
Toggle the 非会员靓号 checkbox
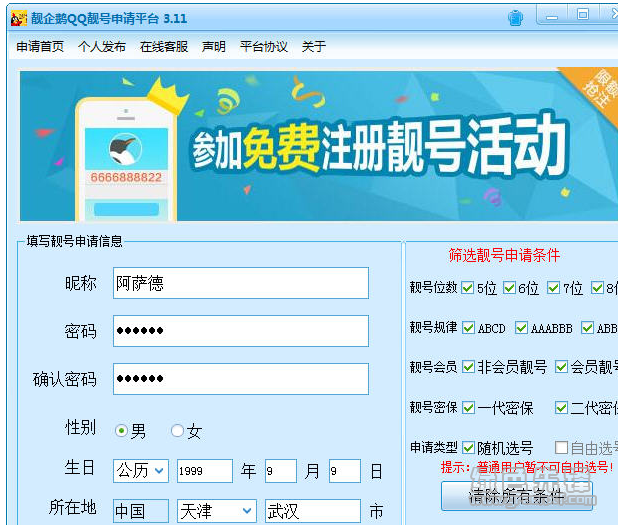click(468, 367)
